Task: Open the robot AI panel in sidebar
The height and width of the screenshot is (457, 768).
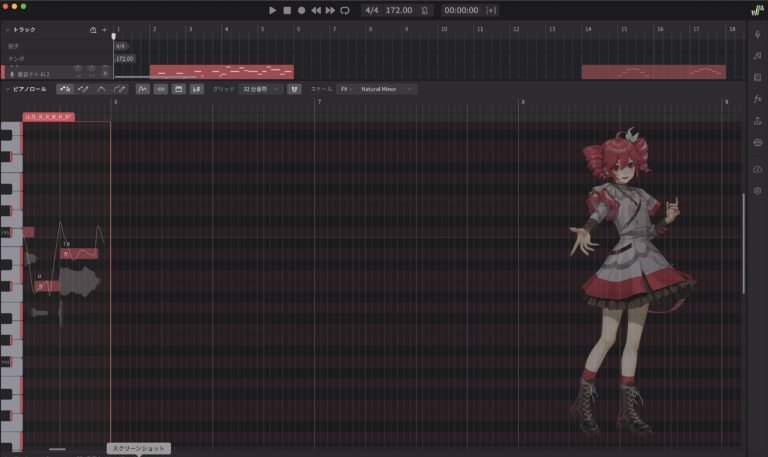Action: (758, 143)
